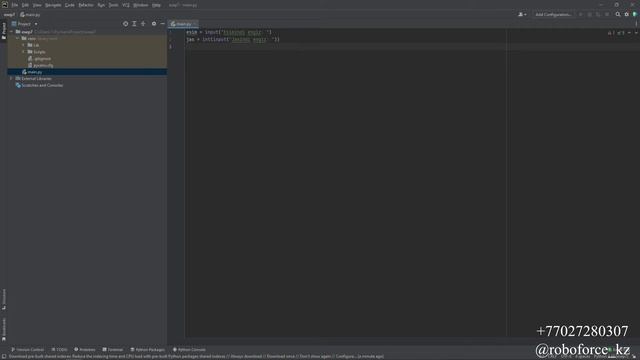Image resolution: width=640 pixels, height=360 pixels.
Task: Click Don't show again link in status bar
Action: [316, 357]
